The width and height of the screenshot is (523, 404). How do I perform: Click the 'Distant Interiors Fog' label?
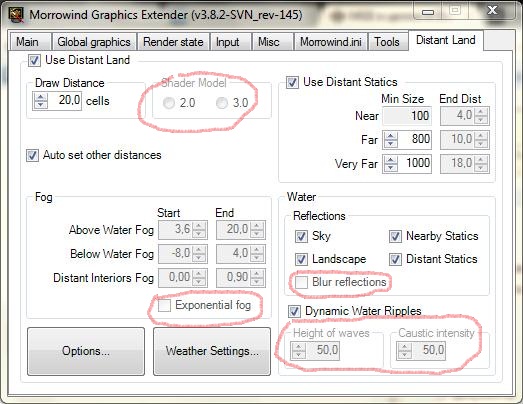tap(103, 278)
